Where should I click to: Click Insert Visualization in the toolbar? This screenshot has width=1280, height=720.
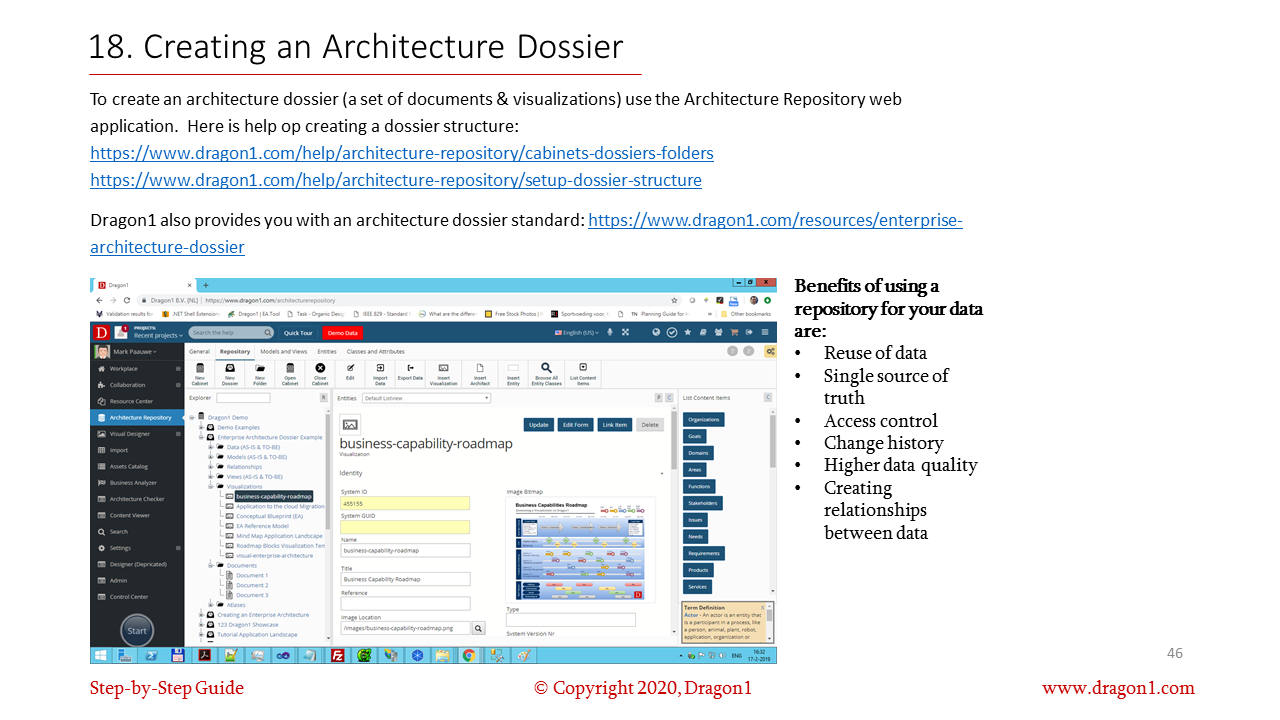pos(443,372)
